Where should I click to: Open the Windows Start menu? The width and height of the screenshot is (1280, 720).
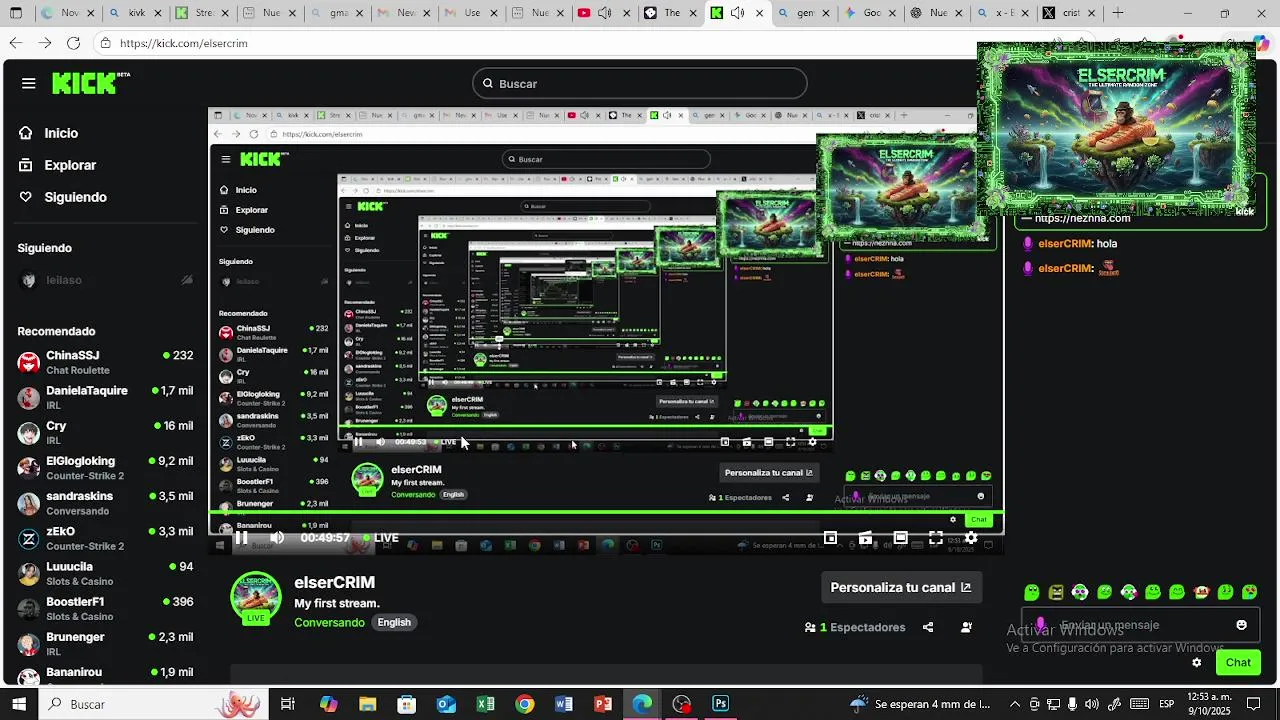click(19, 704)
